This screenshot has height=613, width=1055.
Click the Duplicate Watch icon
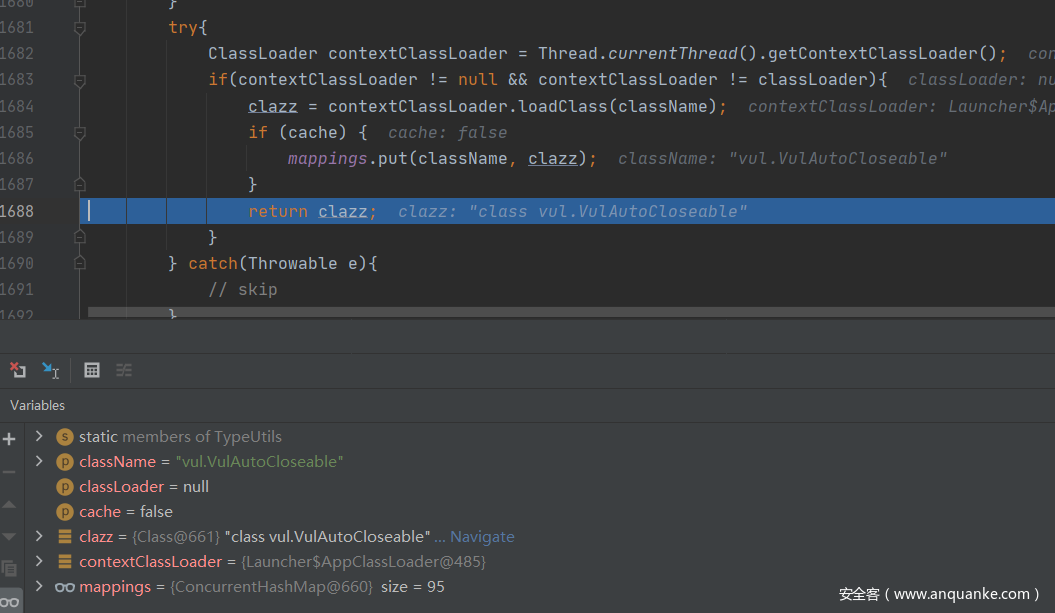[10, 568]
